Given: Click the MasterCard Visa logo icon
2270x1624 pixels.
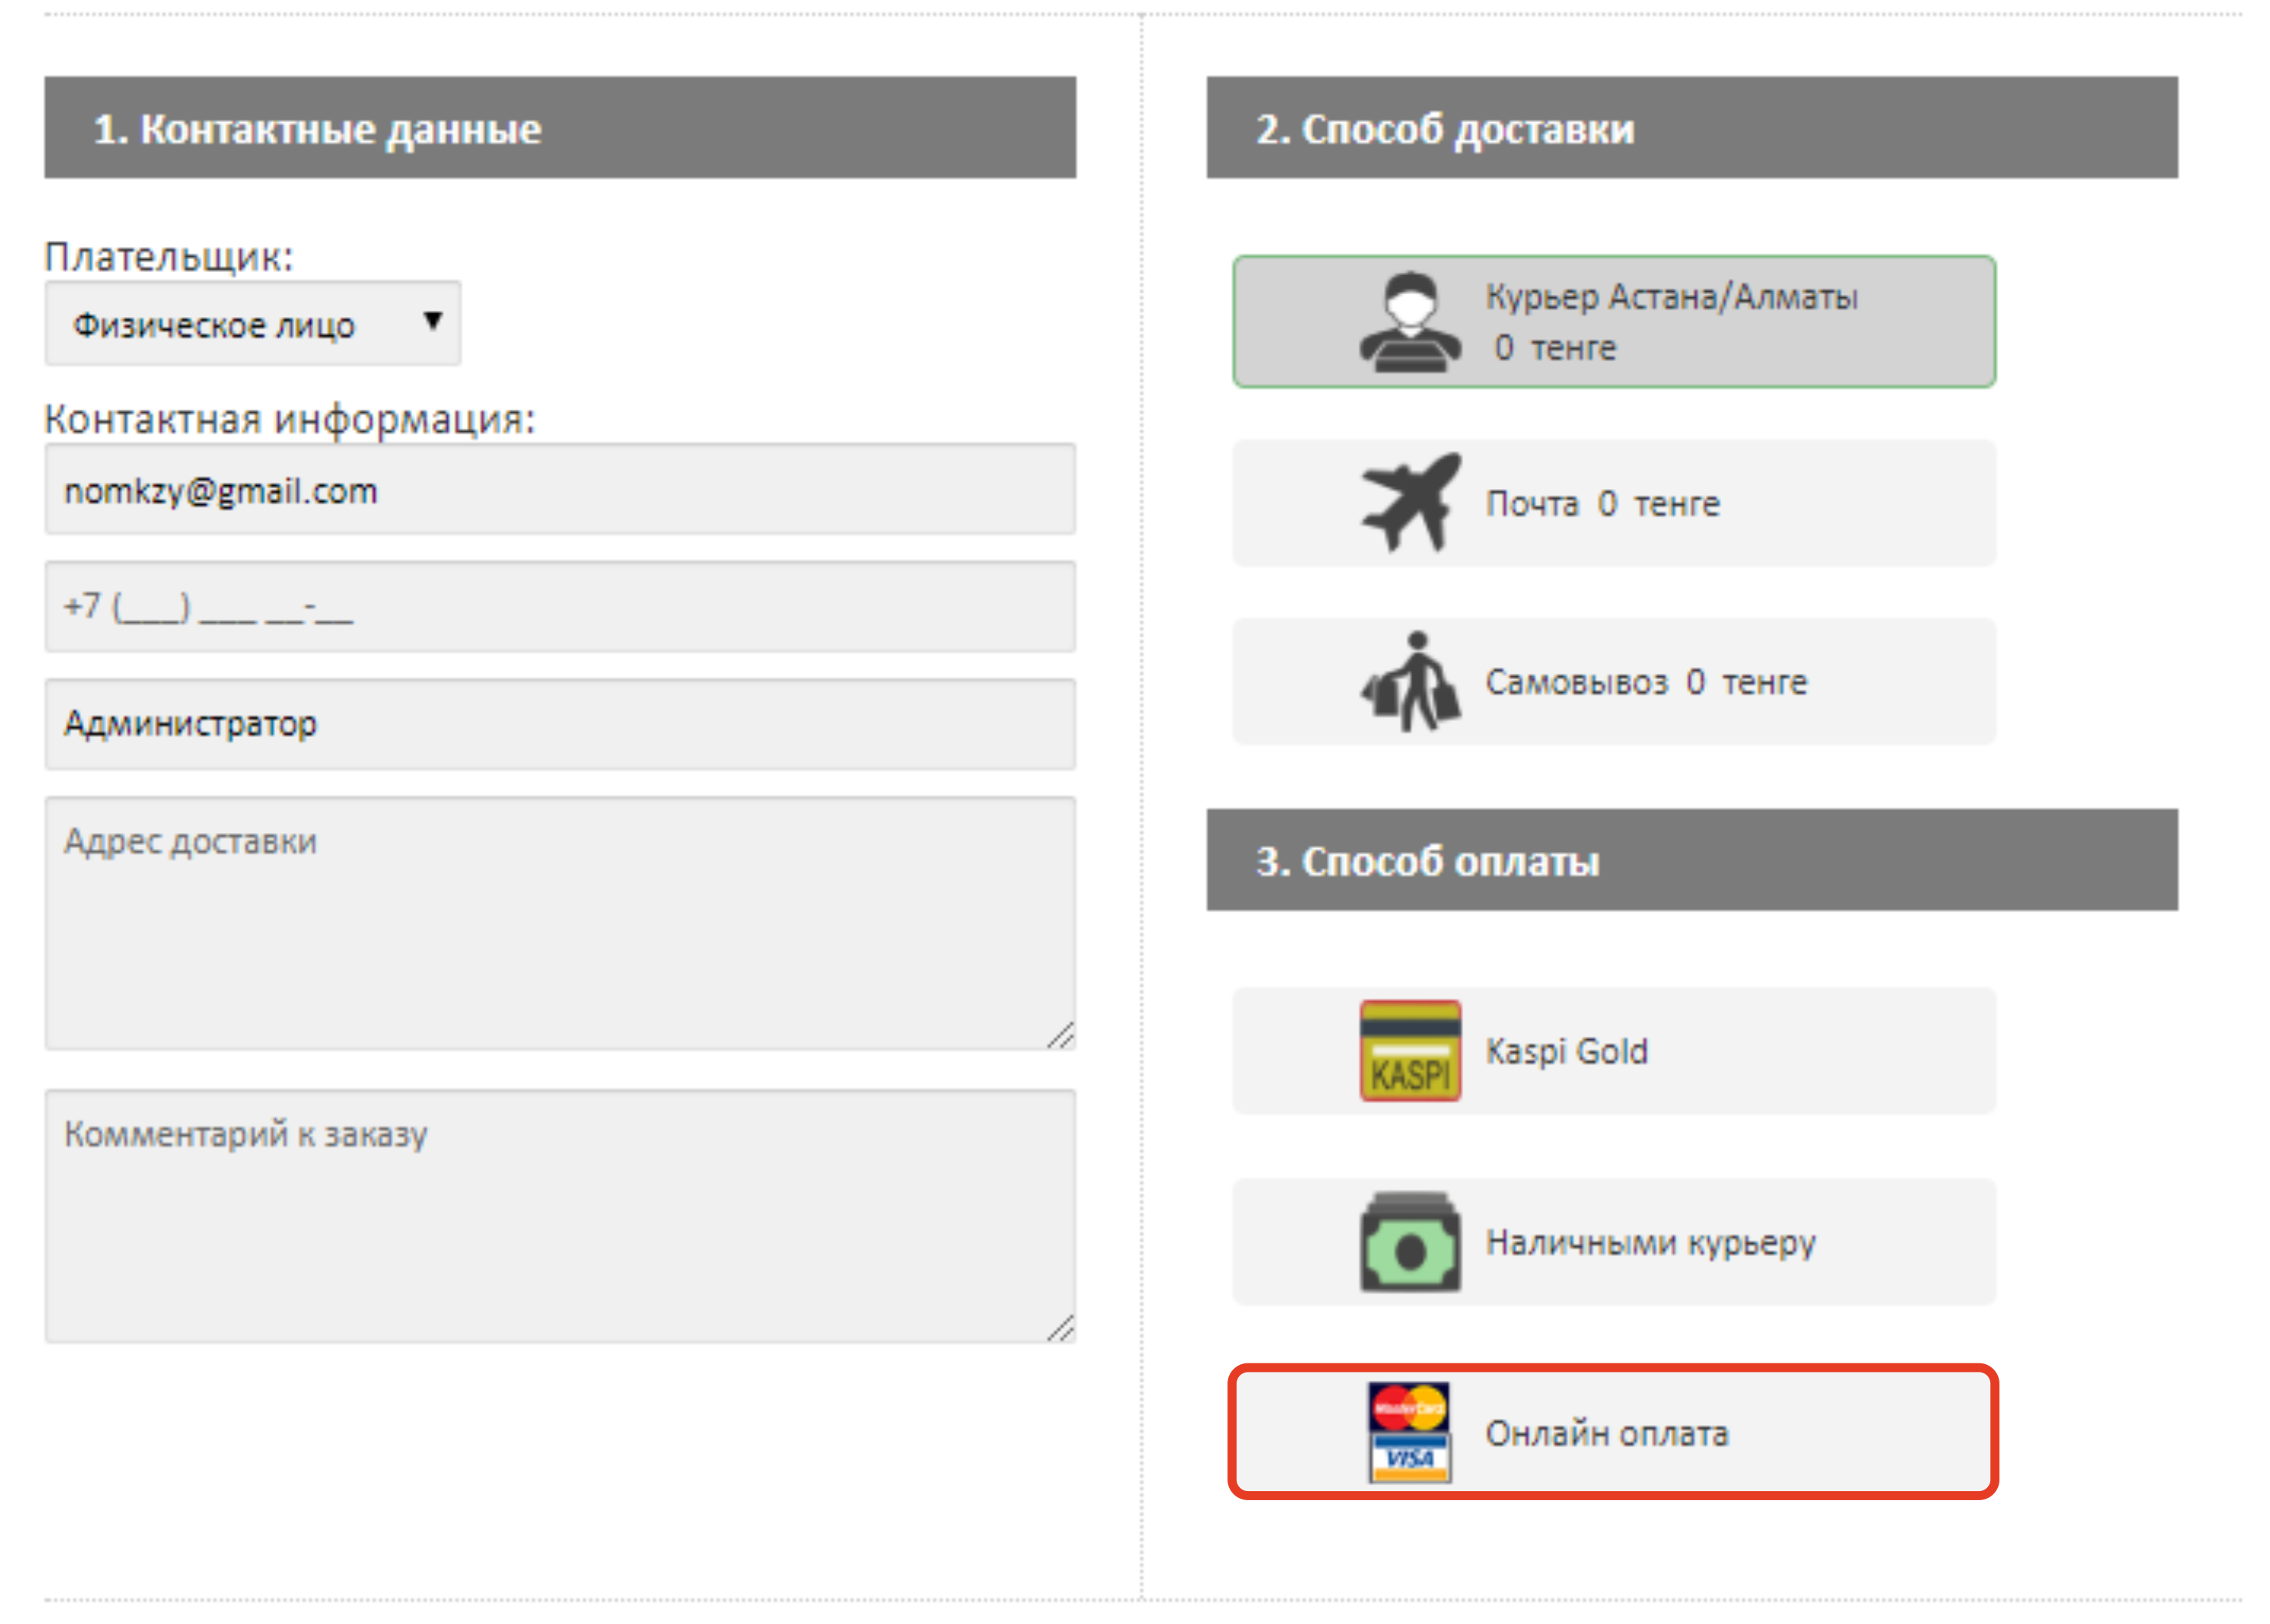Looking at the screenshot, I should point(1410,1432).
